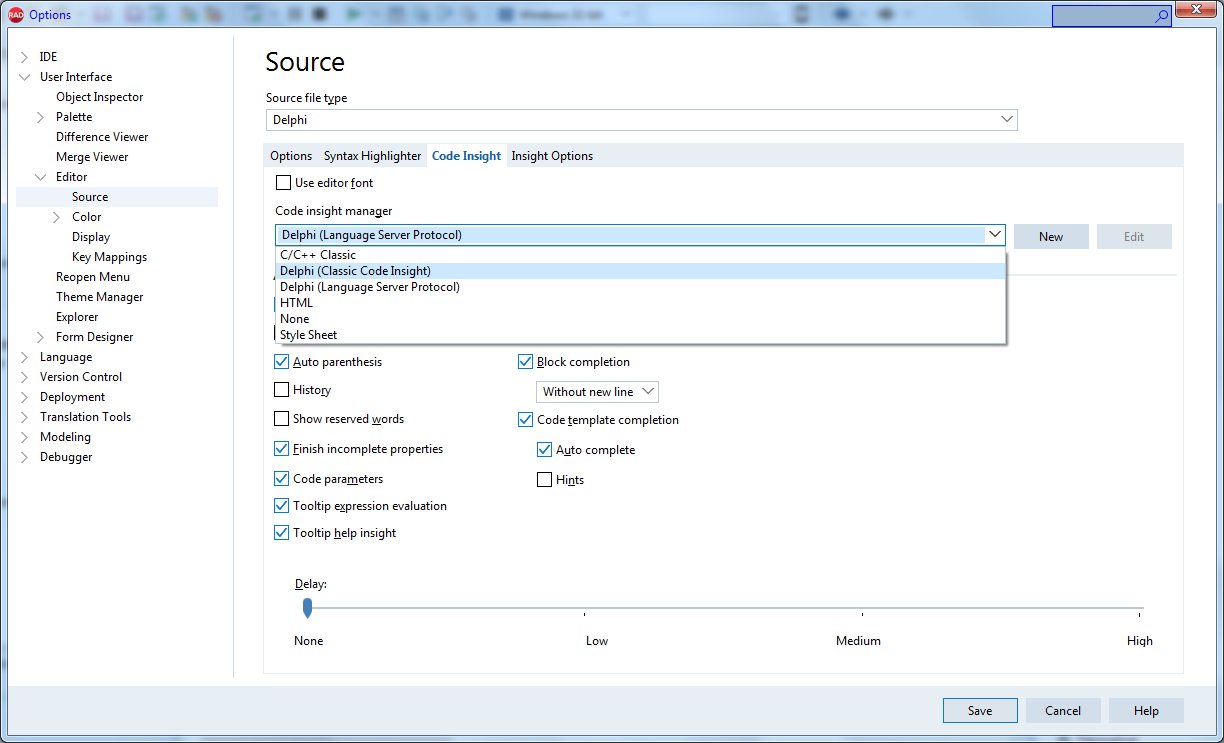Save the options
The image size is (1224, 743).
pos(980,711)
